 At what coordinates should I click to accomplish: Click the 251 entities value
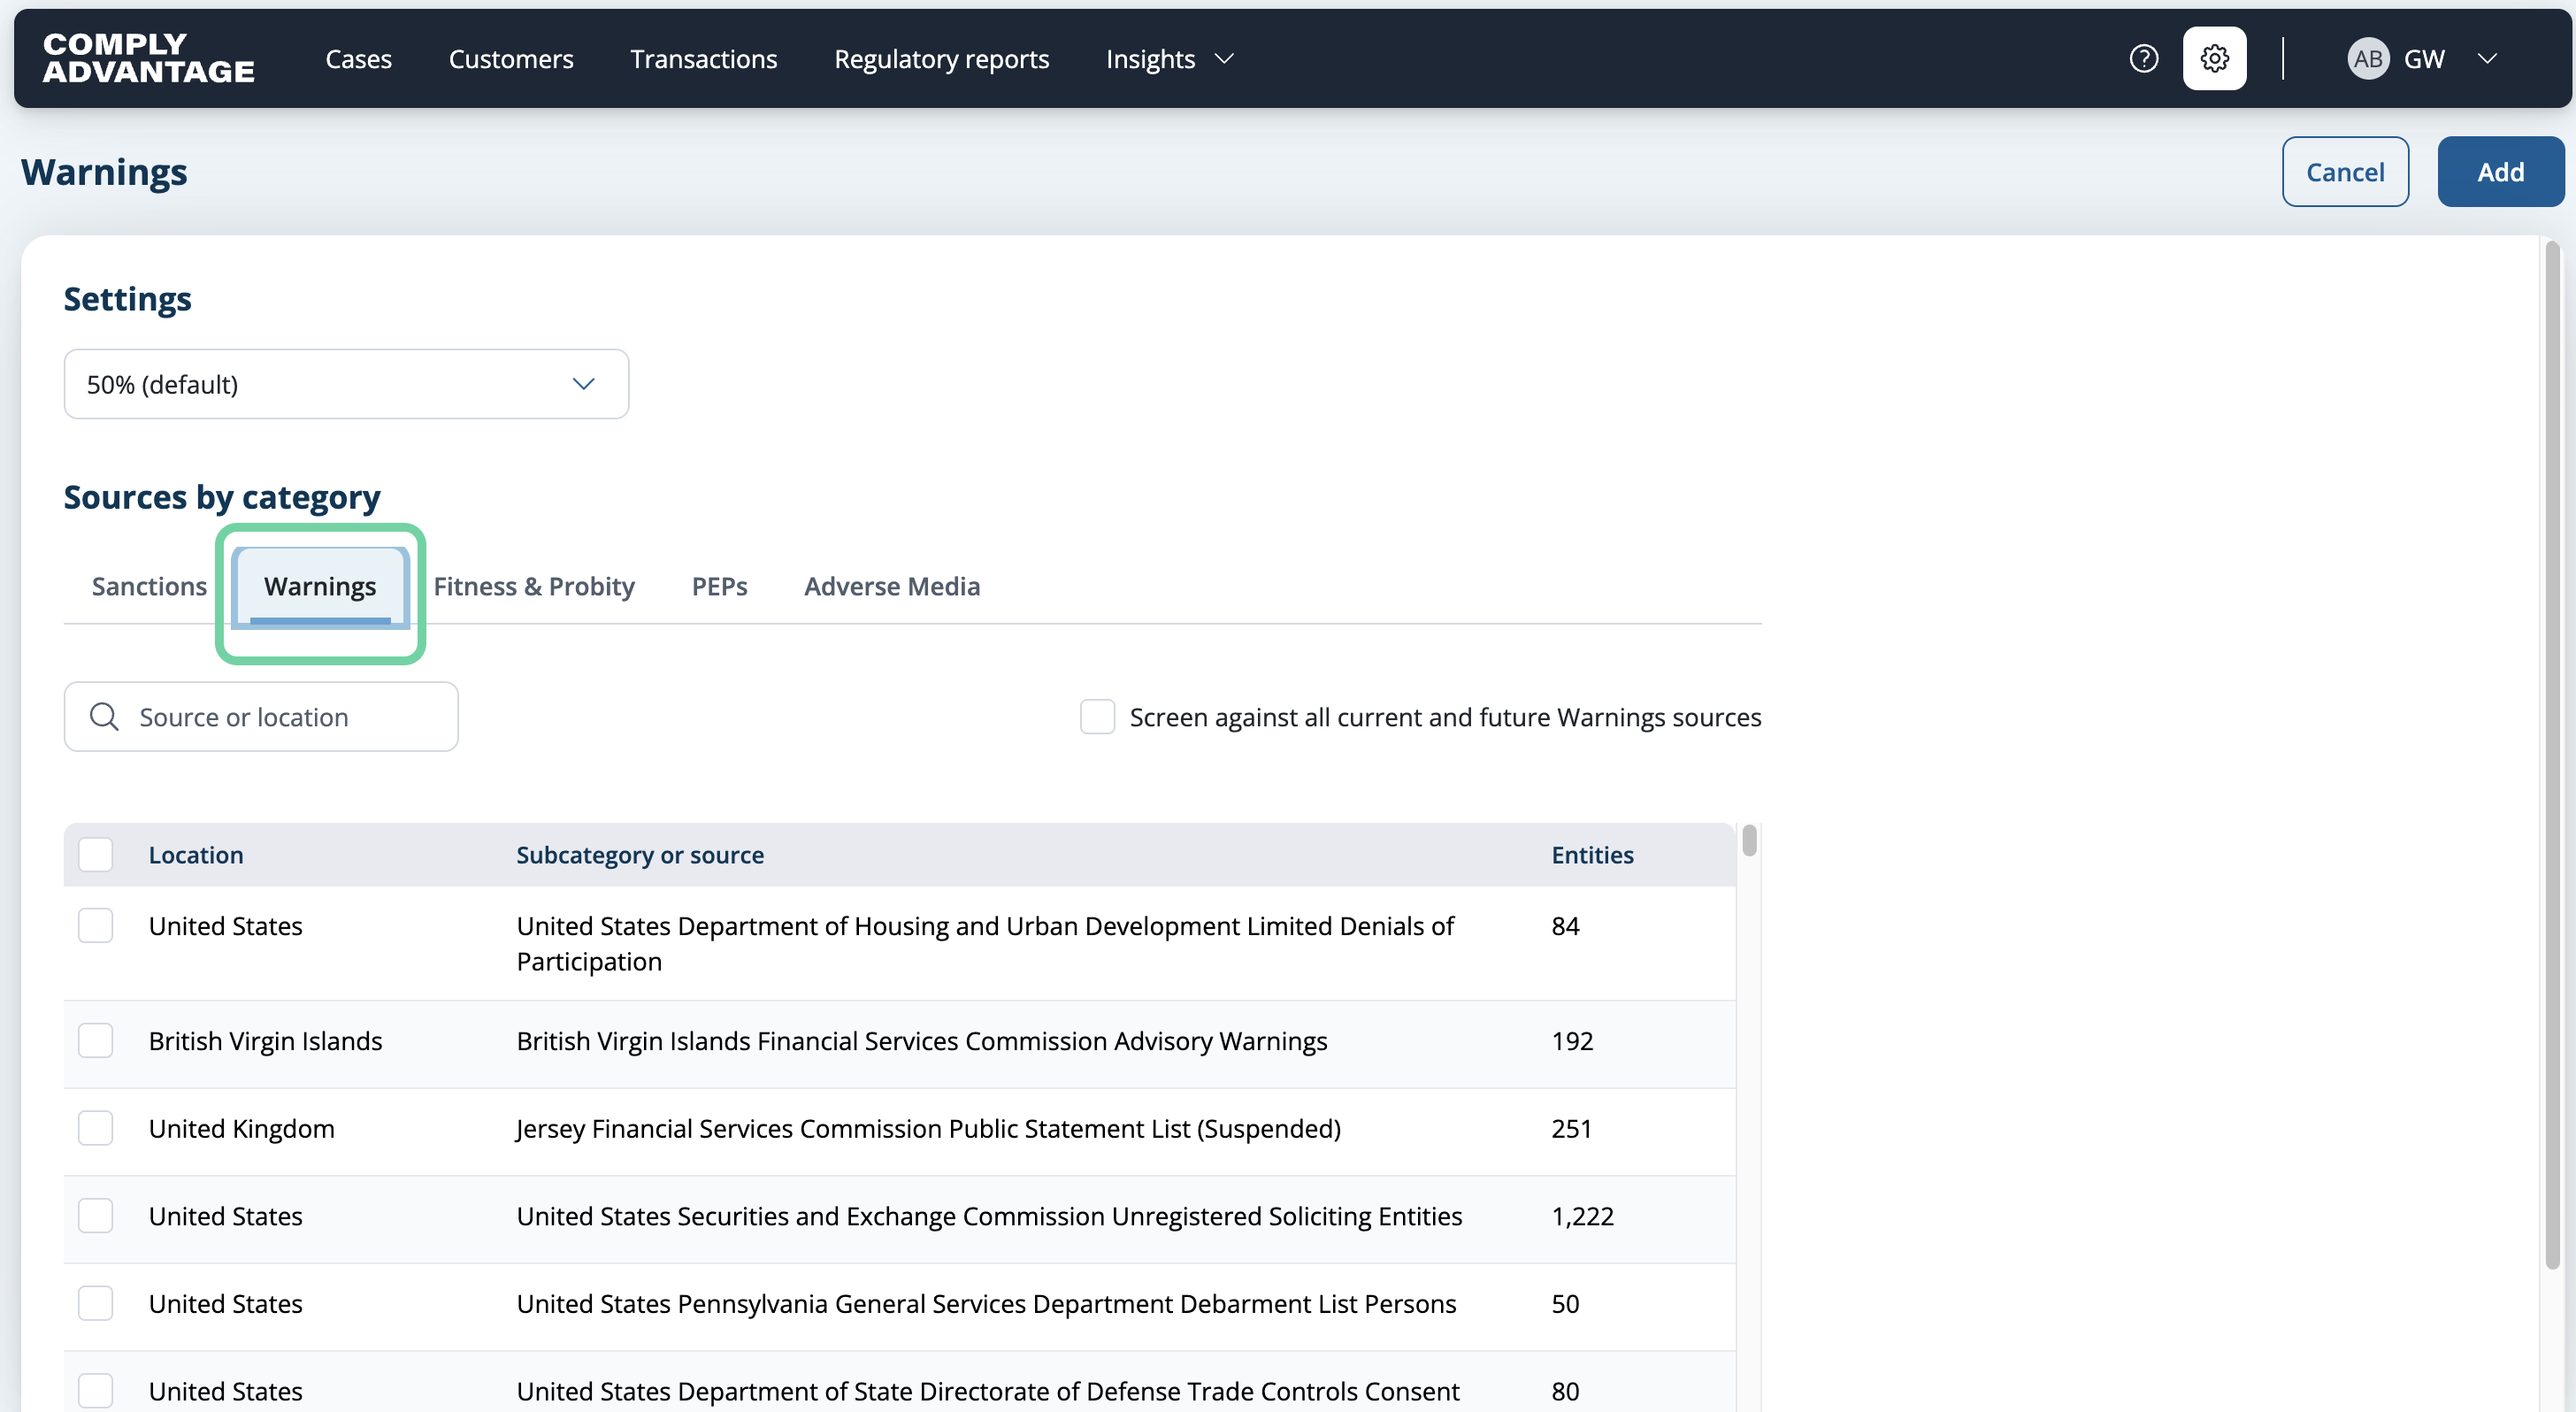[x=1571, y=1128]
